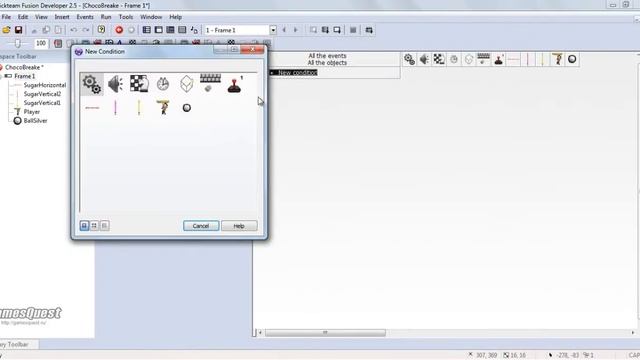Viewport: 640px width, 360px height.
Task: Click the zoom slider handle
Action: click(x=18, y=43)
